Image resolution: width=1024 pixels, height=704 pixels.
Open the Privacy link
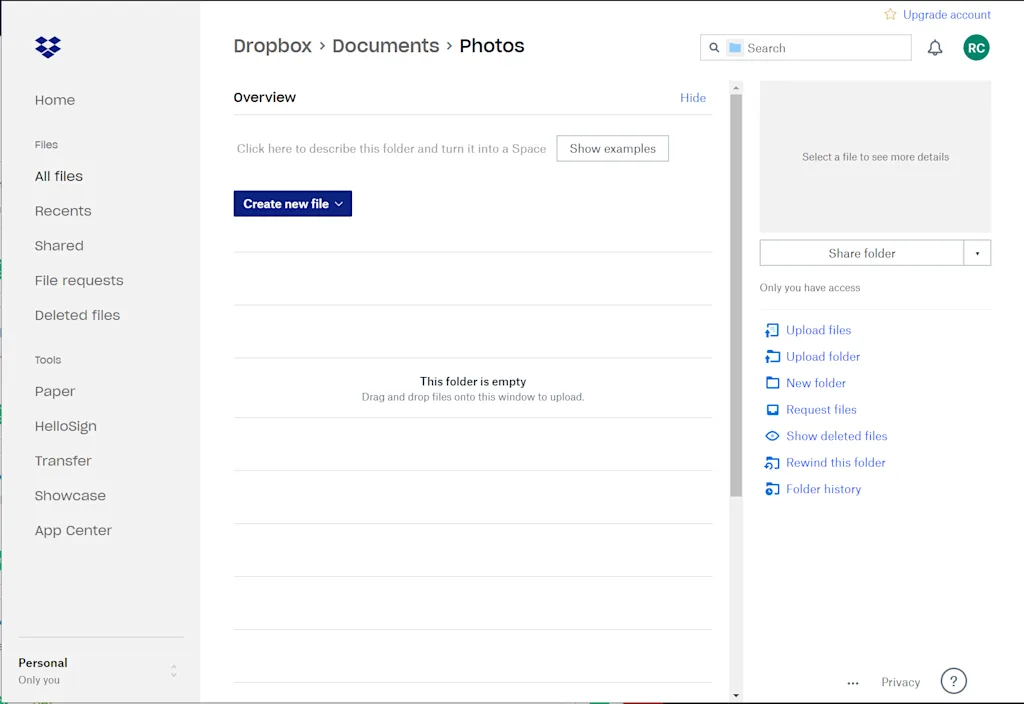pyautogui.click(x=900, y=682)
